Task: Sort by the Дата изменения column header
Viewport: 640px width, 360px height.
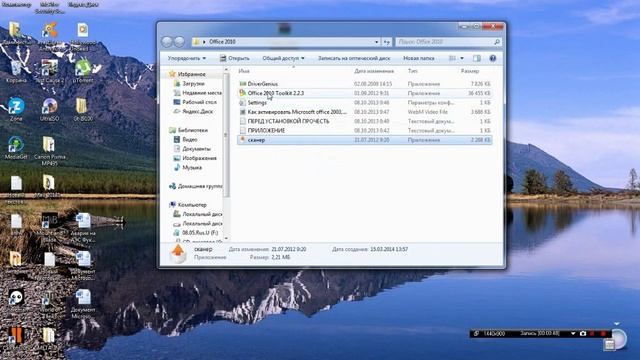Action: click(x=374, y=71)
